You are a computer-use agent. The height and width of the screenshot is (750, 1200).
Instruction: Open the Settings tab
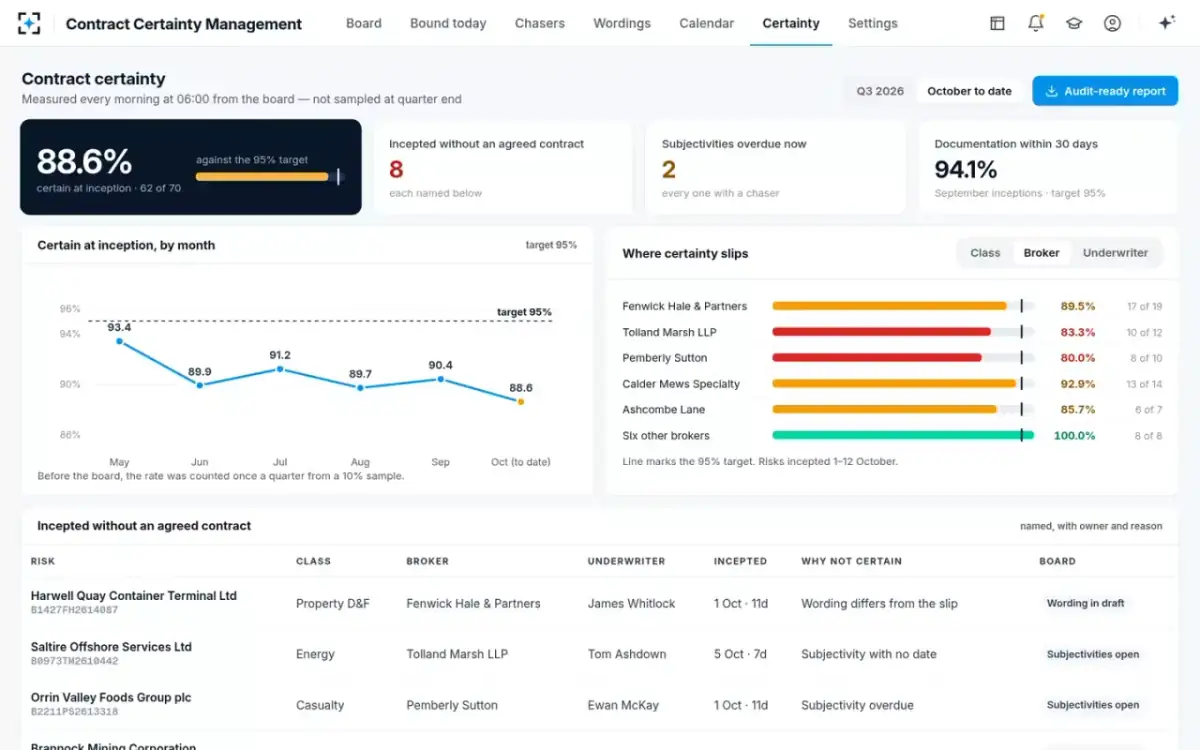pos(873,23)
